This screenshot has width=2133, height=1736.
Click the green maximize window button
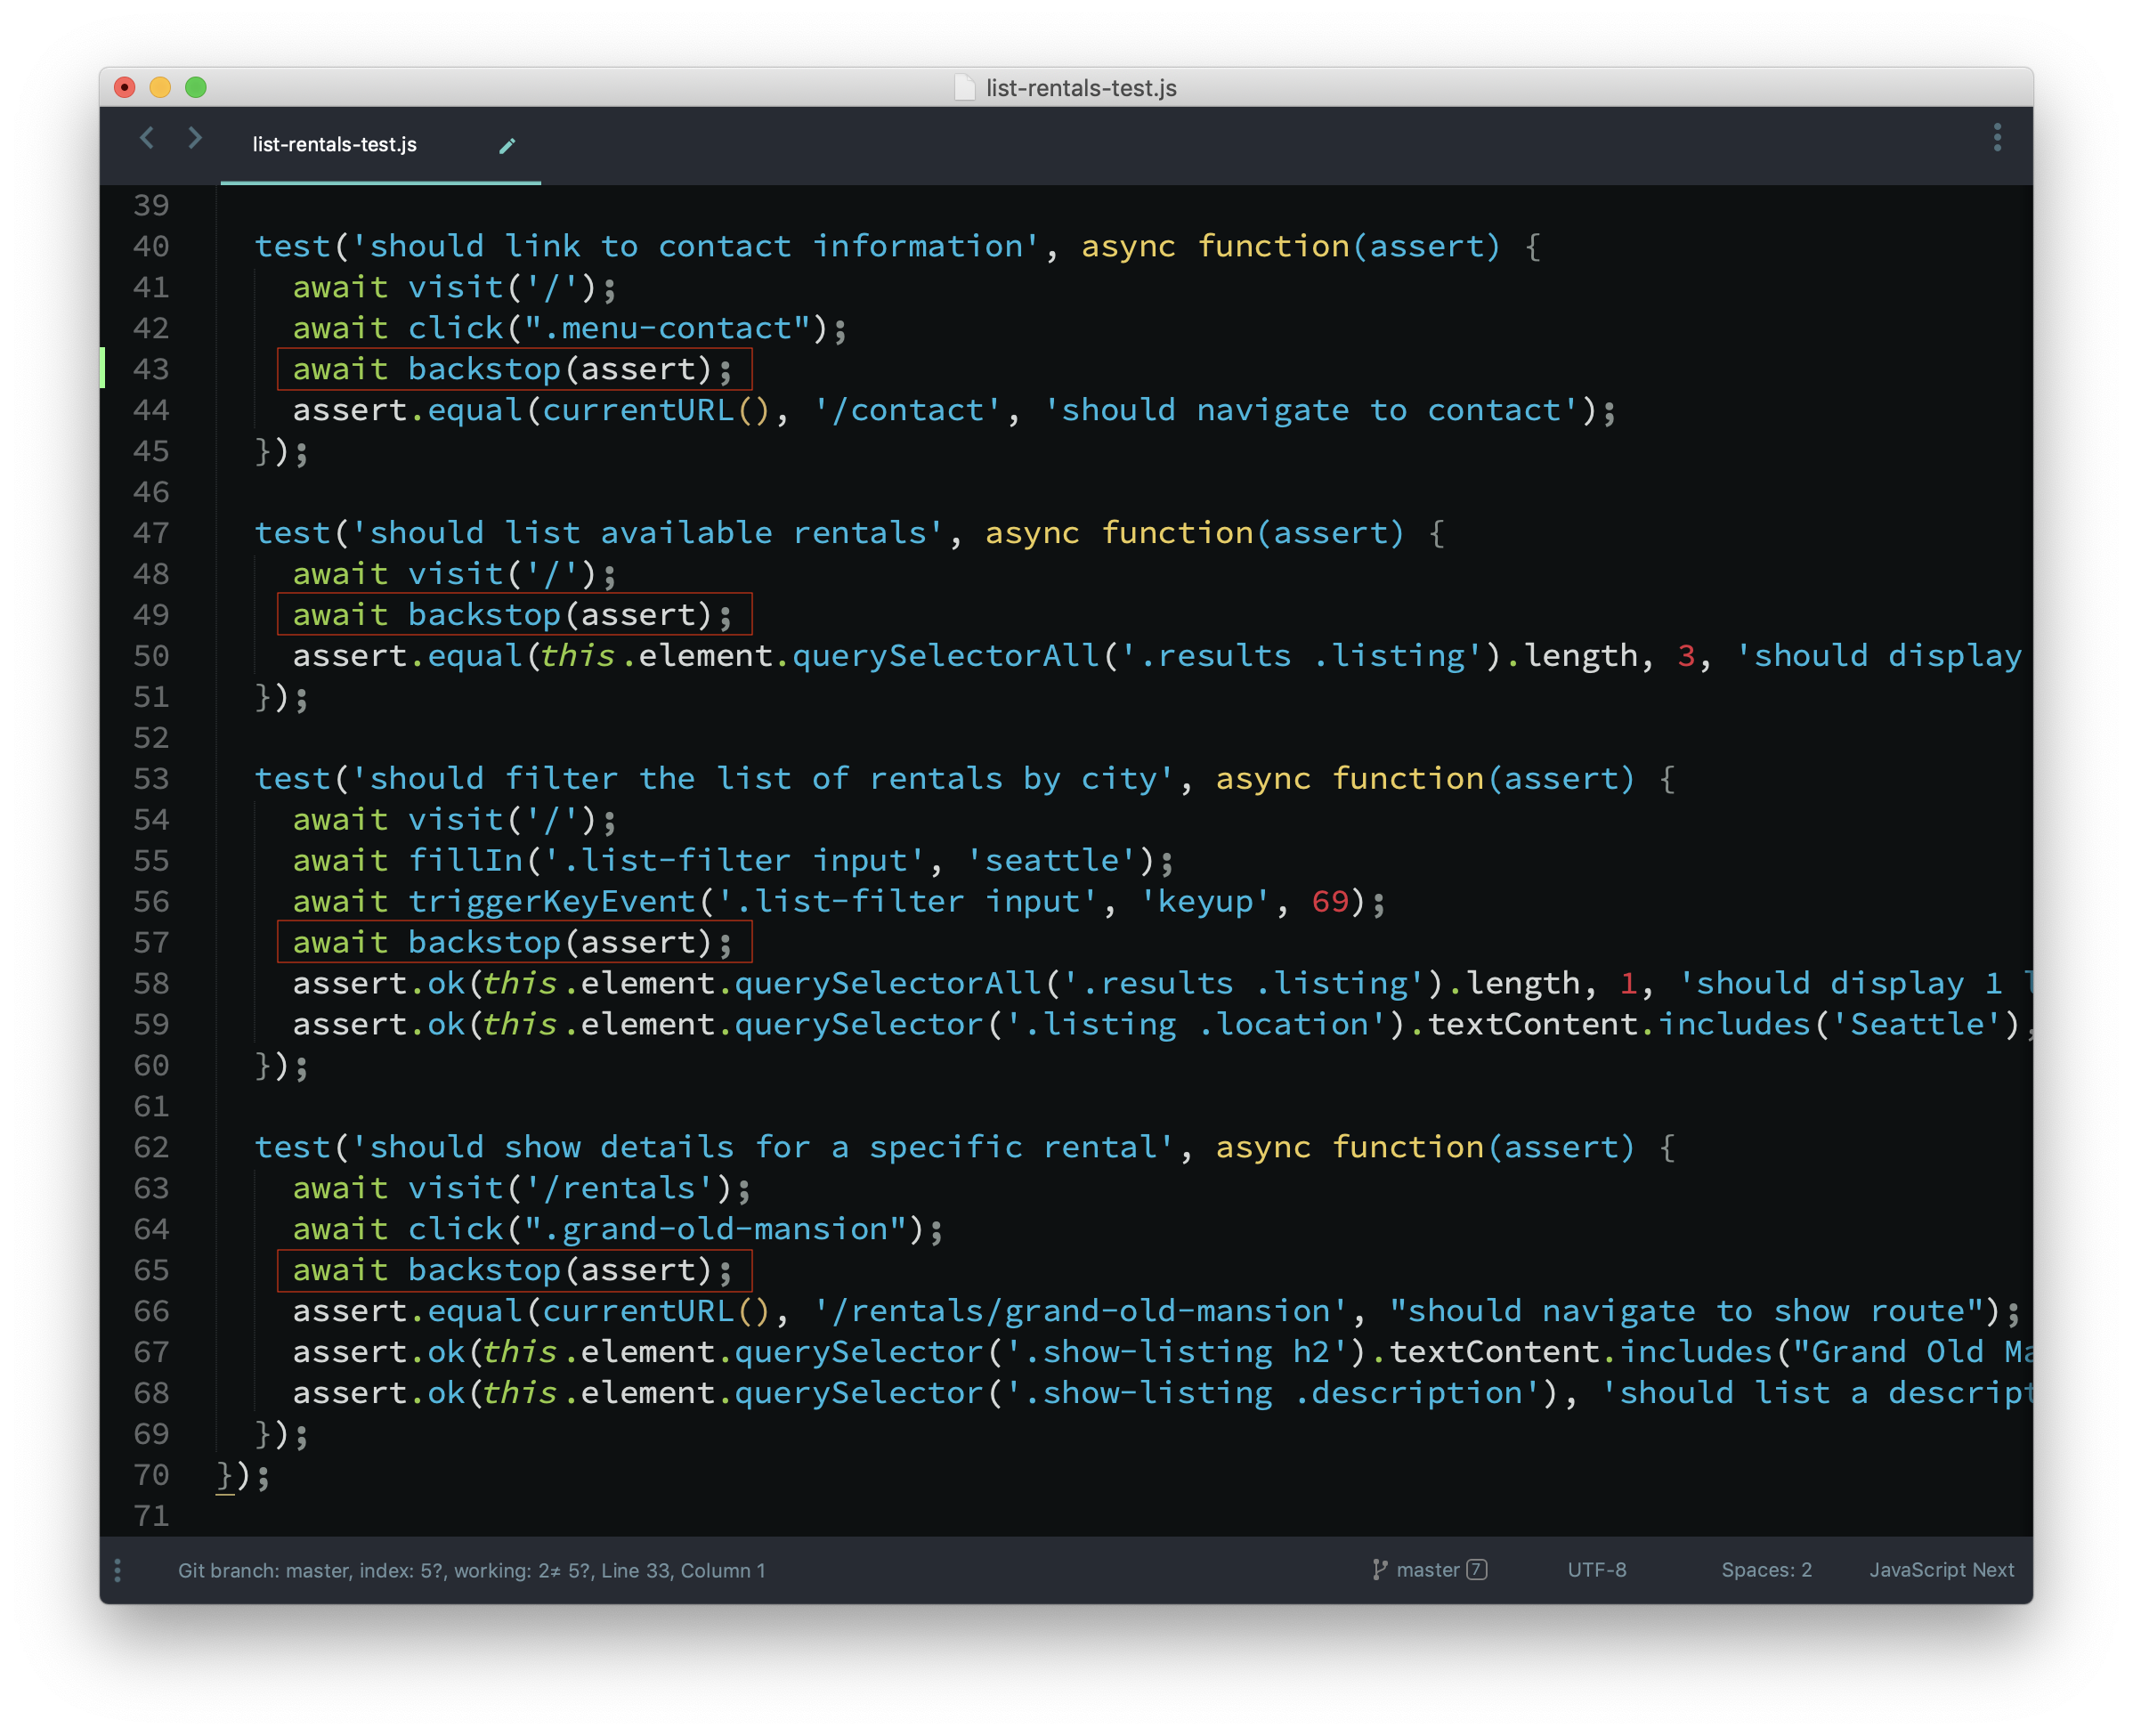tap(196, 88)
